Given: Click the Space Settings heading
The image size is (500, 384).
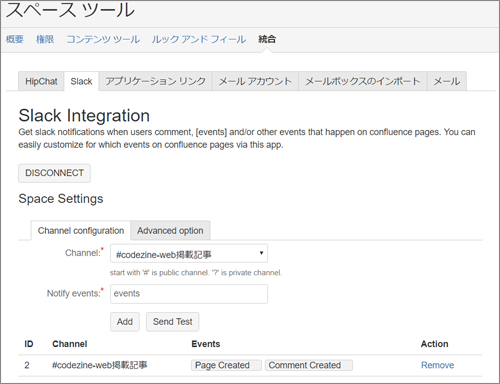Looking at the screenshot, I should pyautogui.click(x=61, y=199).
